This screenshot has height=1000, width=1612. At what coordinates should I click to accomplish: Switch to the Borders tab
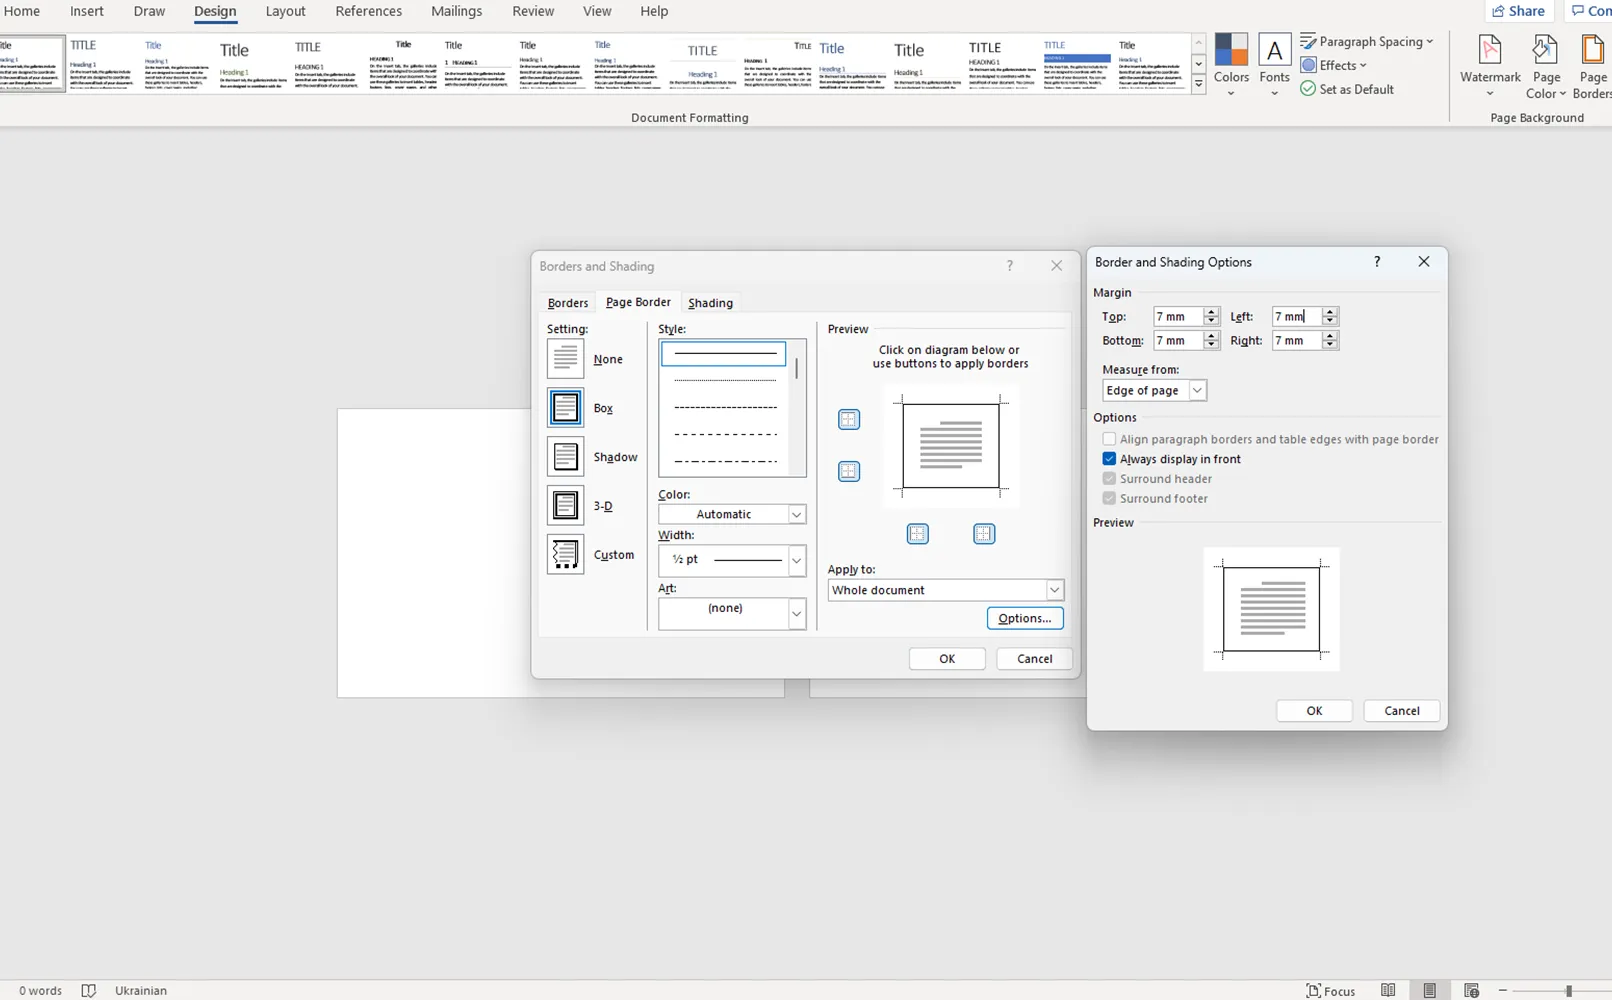coord(568,303)
